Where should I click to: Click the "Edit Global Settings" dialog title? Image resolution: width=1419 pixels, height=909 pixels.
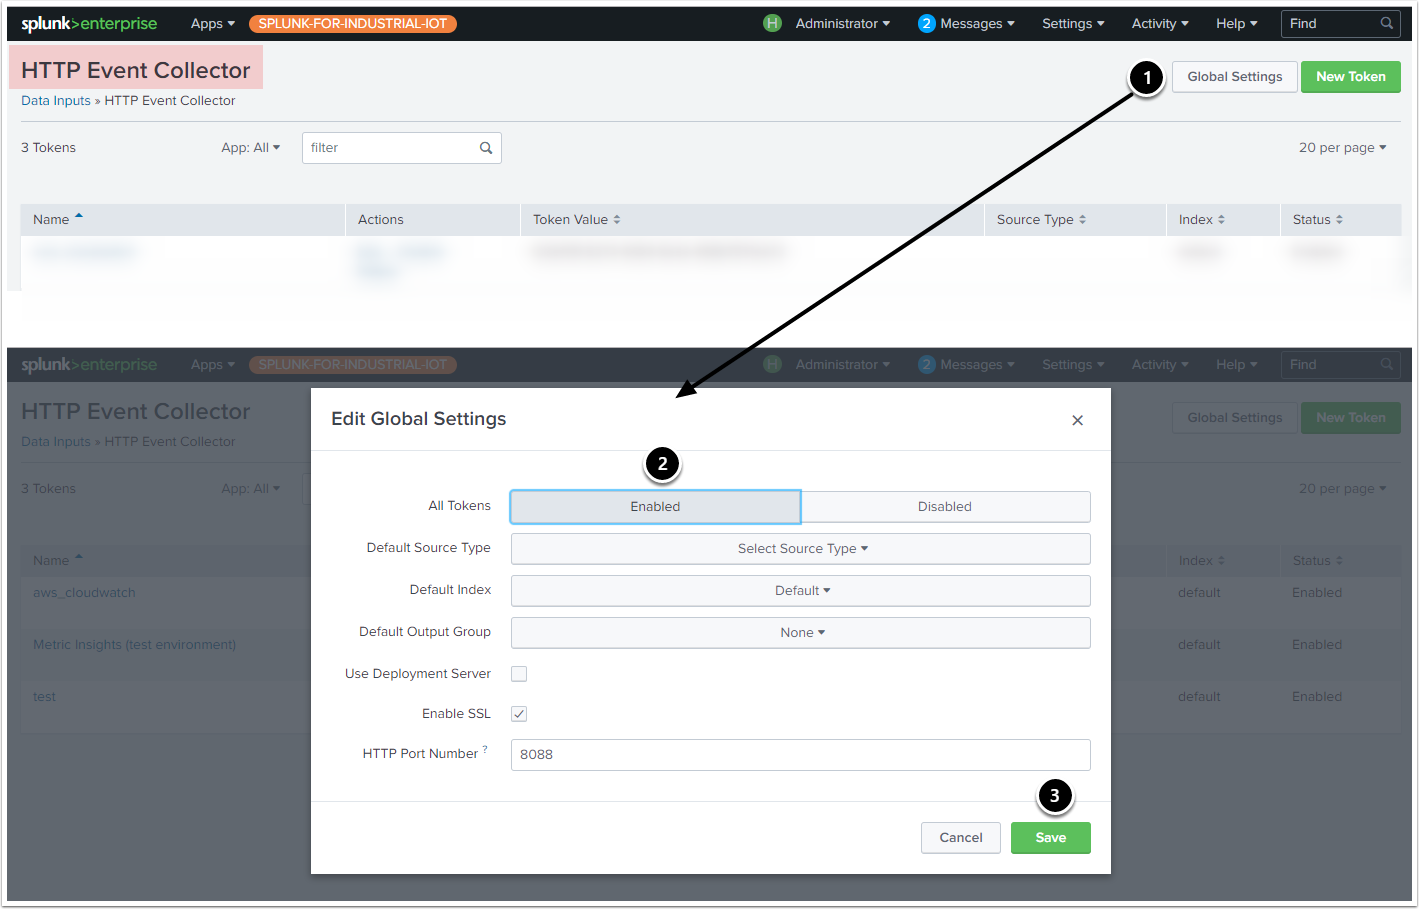[x=418, y=419]
